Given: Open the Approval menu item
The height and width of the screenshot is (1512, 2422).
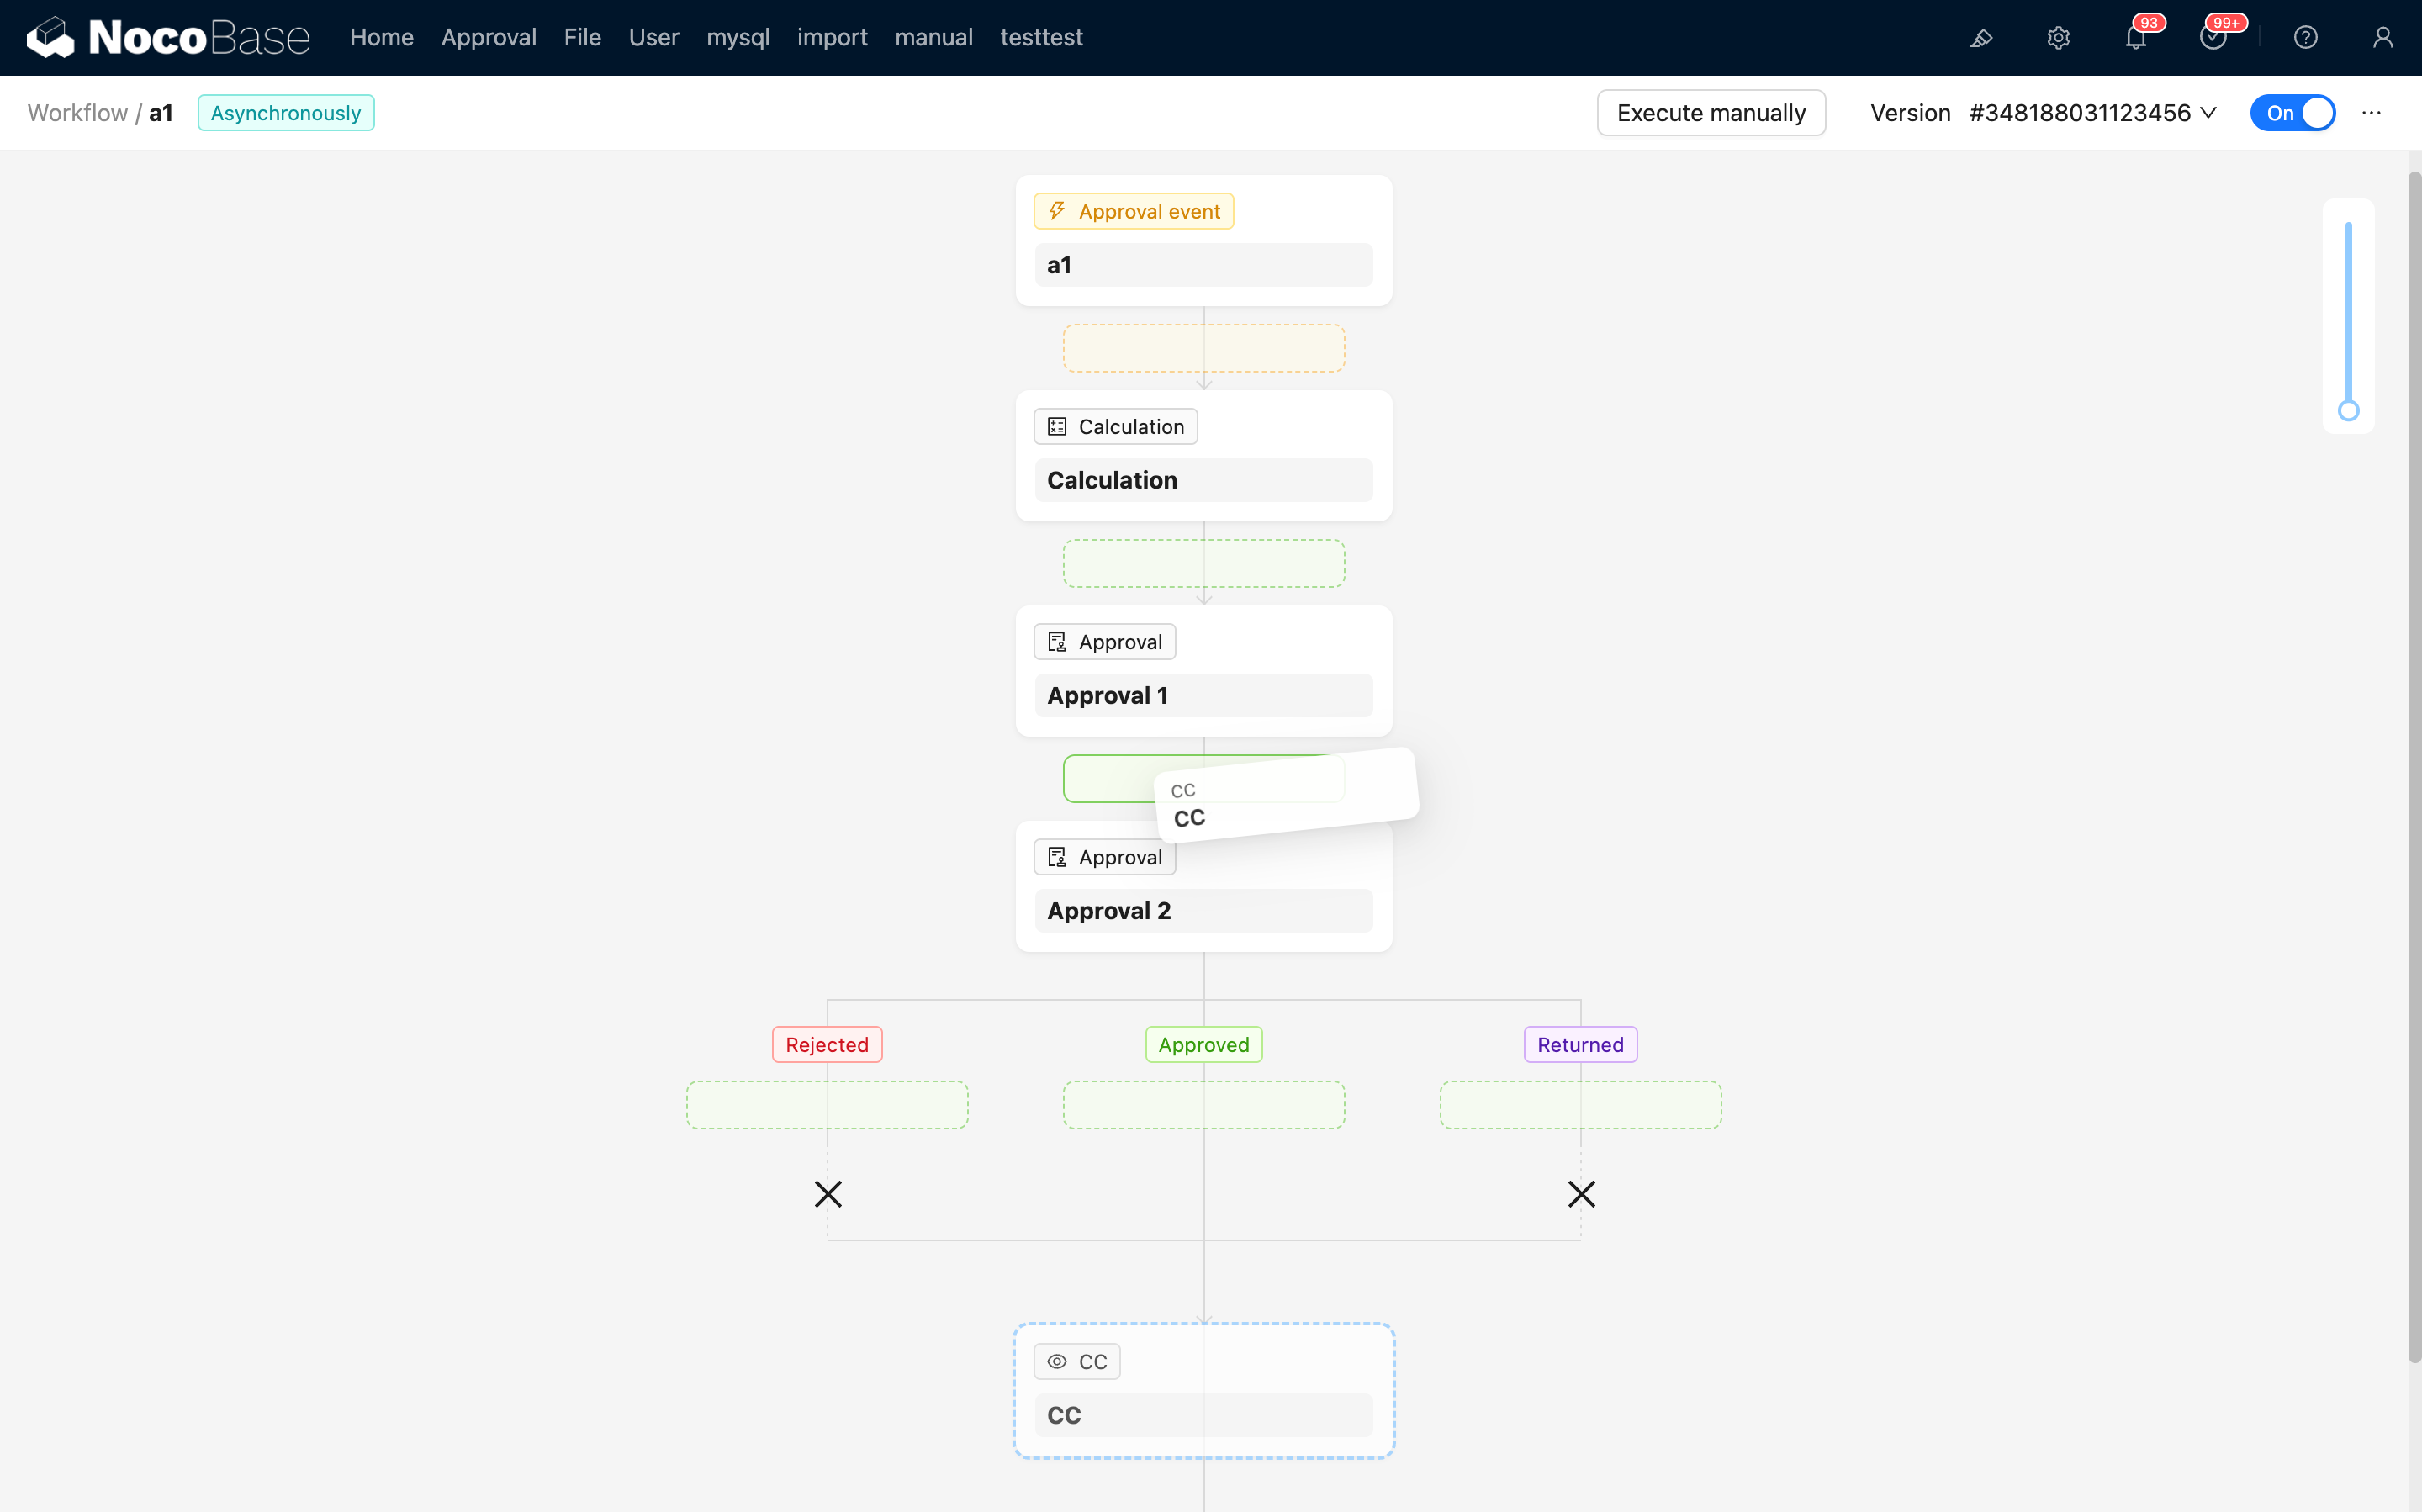Looking at the screenshot, I should pos(488,38).
